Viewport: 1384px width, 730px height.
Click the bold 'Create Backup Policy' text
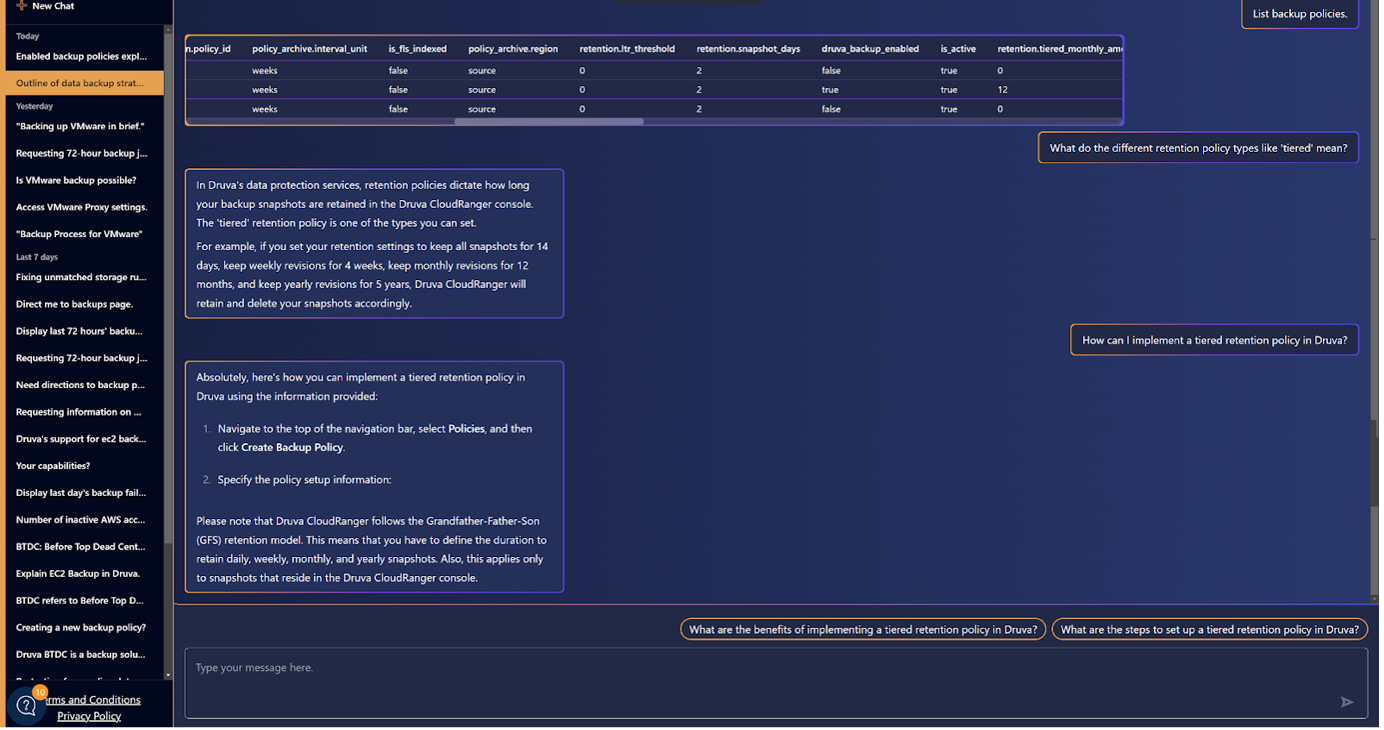[292, 448]
